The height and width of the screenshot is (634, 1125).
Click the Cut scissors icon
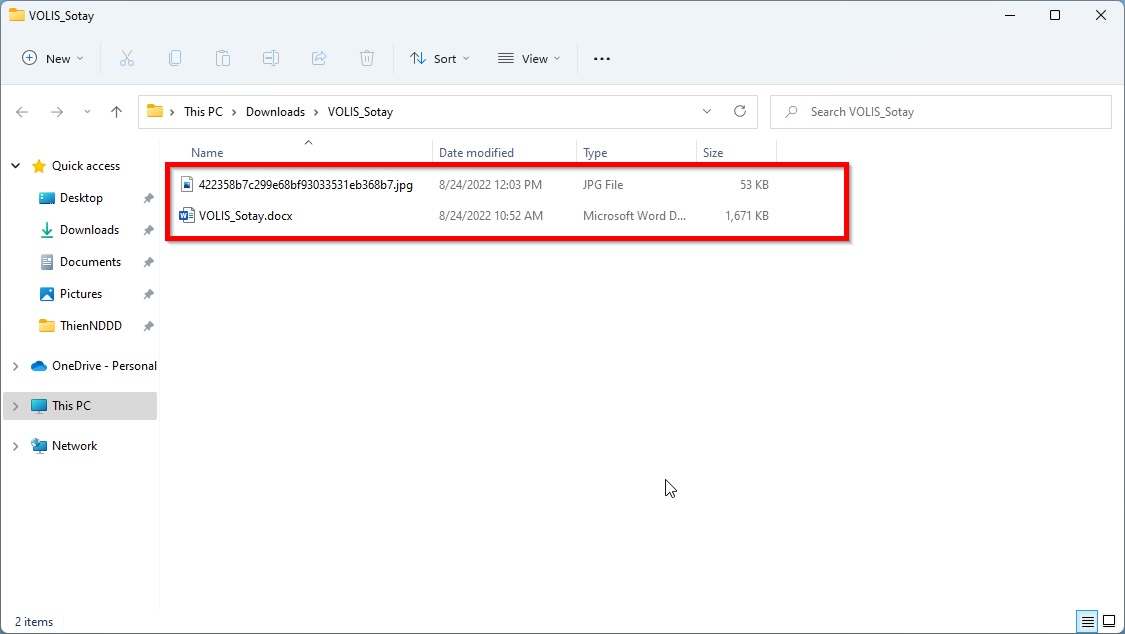(127, 59)
